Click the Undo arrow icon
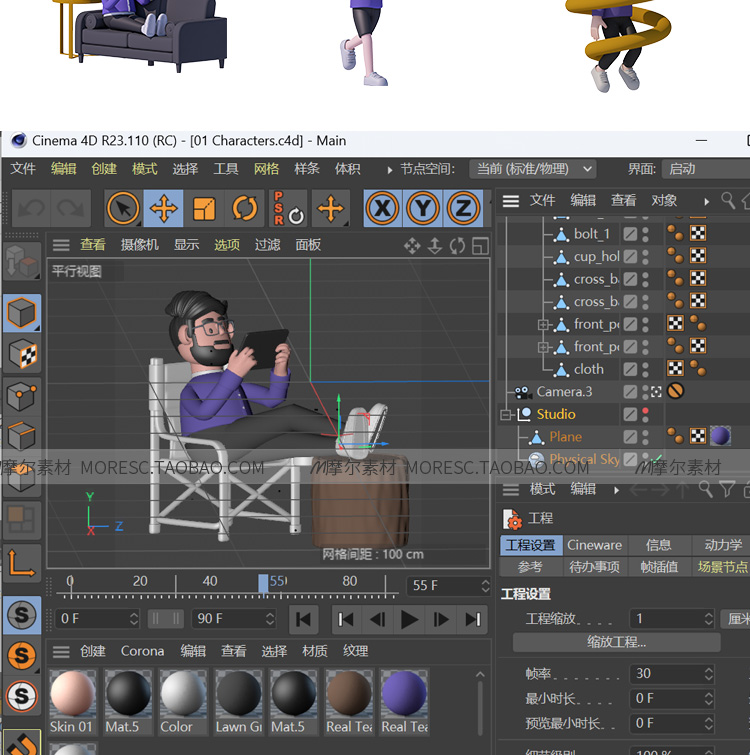This screenshot has height=755, width=750. tap(31, 208)
